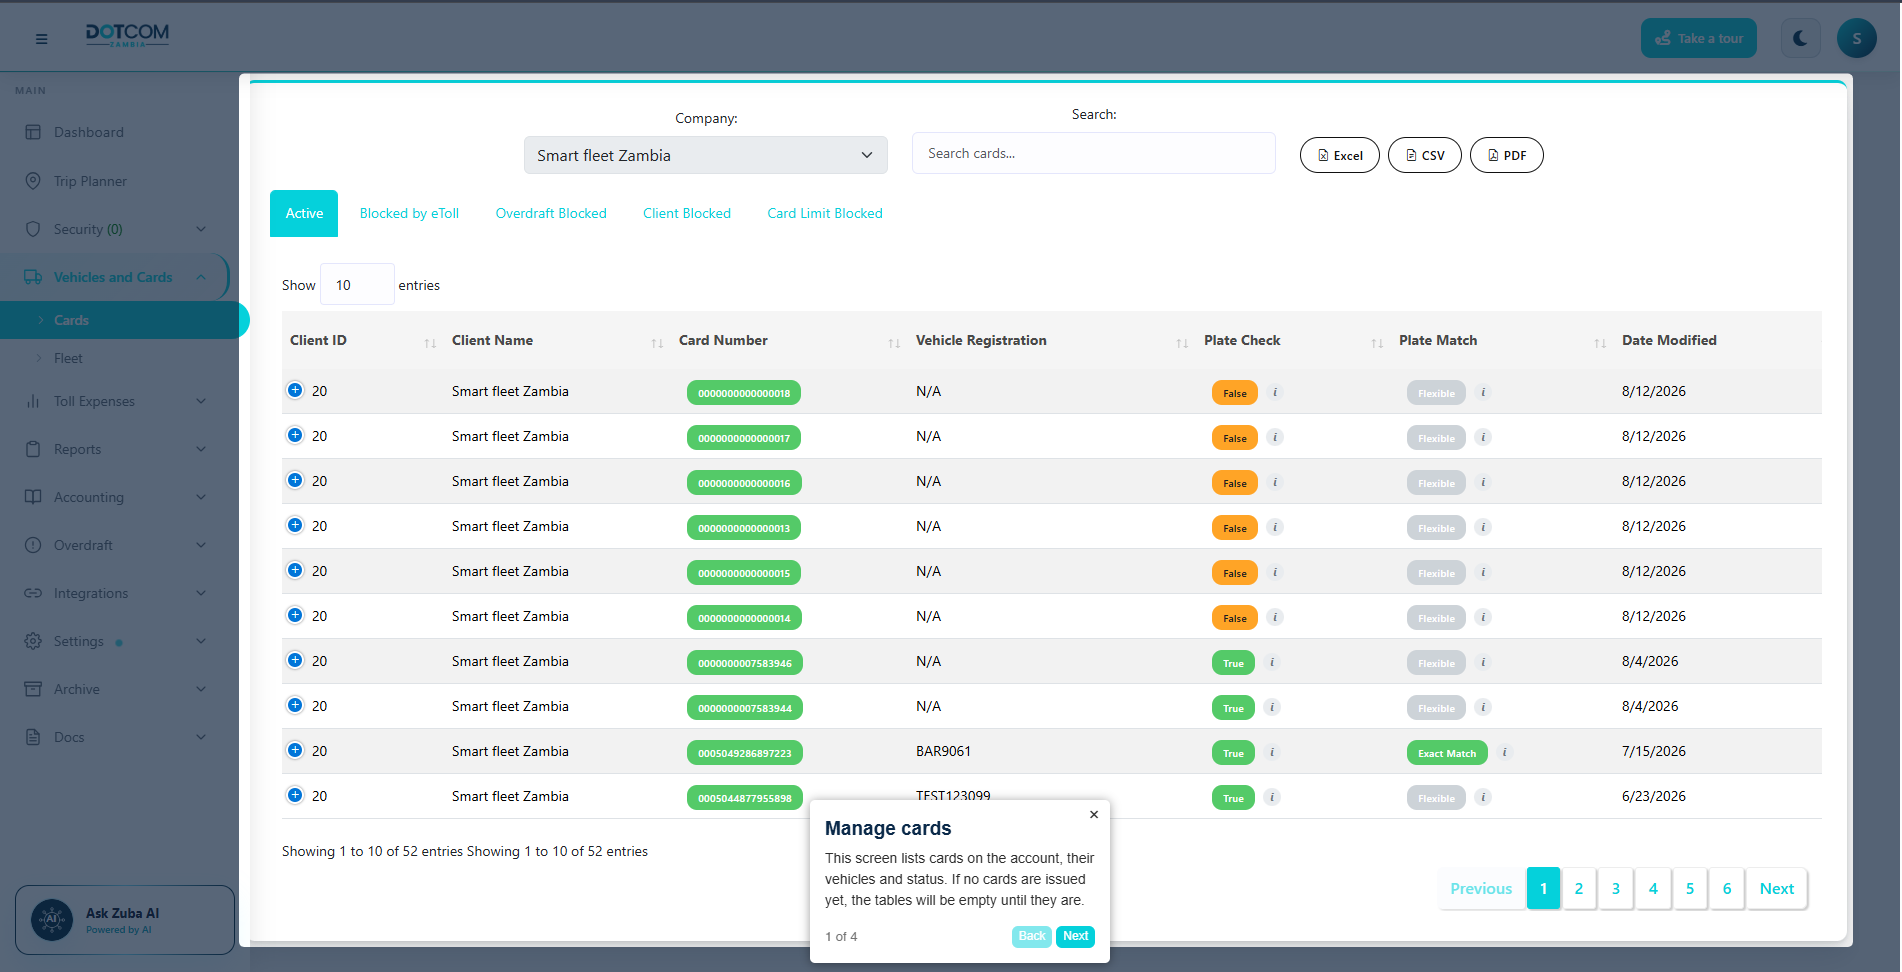
Task: Click the Exact Match badge
Action: click(1447, 753)
